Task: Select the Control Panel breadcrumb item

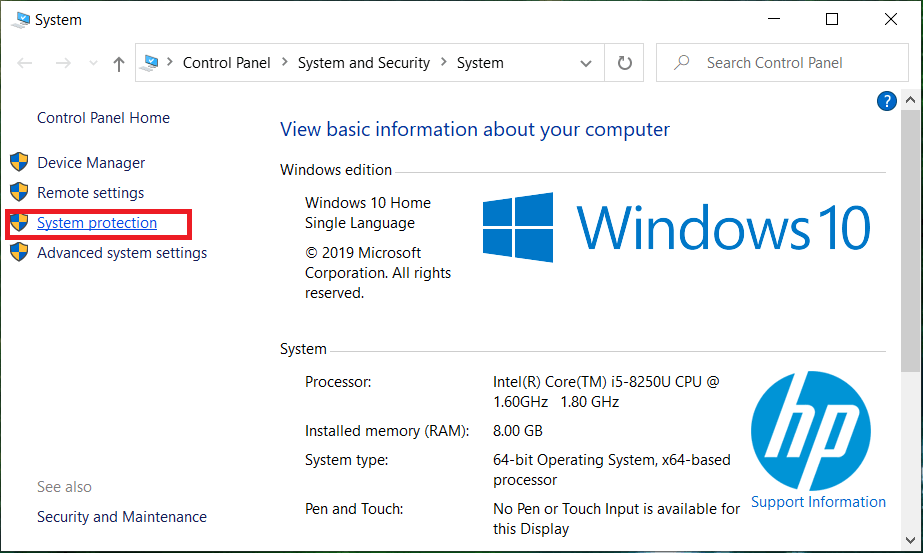Action: [226, 63]
